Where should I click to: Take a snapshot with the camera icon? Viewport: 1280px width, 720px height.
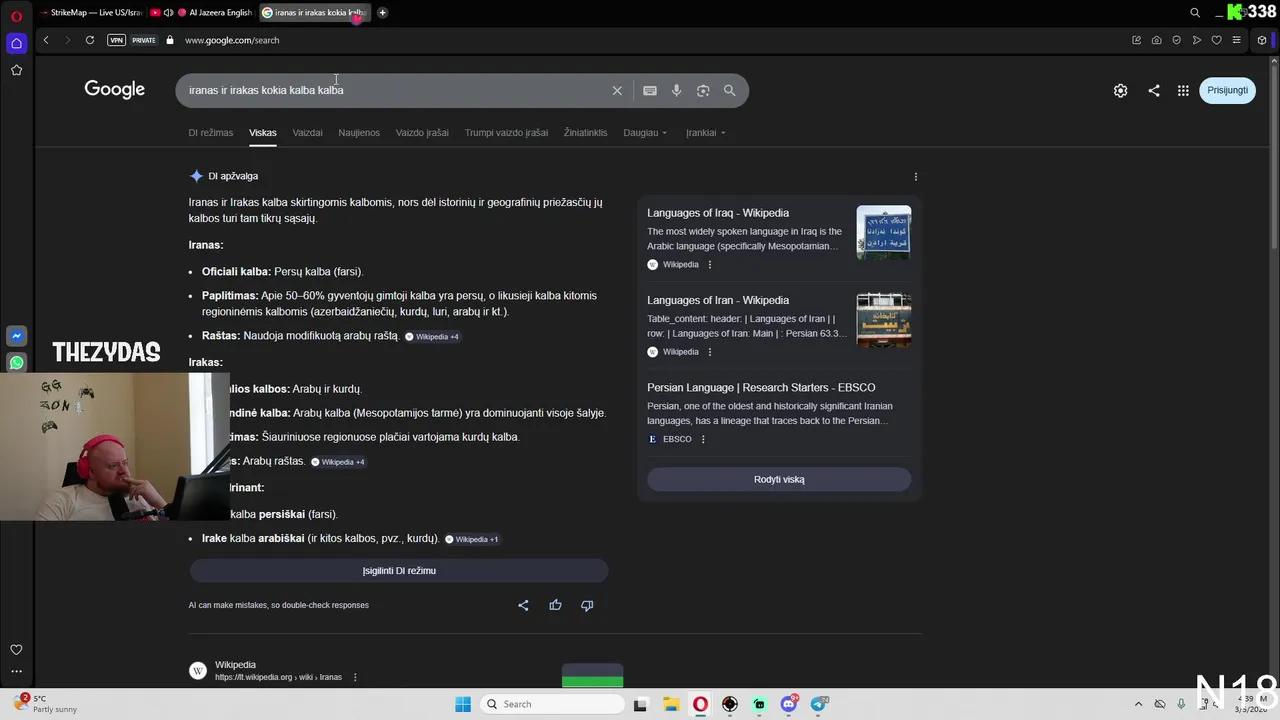click(x=1156, y=40)
